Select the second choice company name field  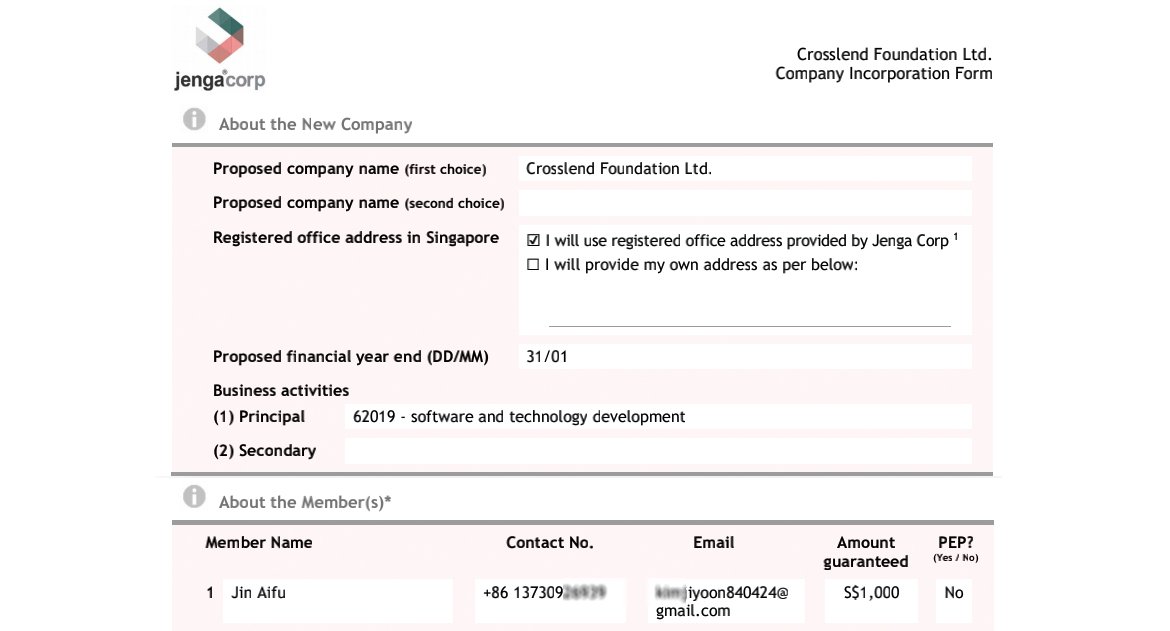click(745, 203)
